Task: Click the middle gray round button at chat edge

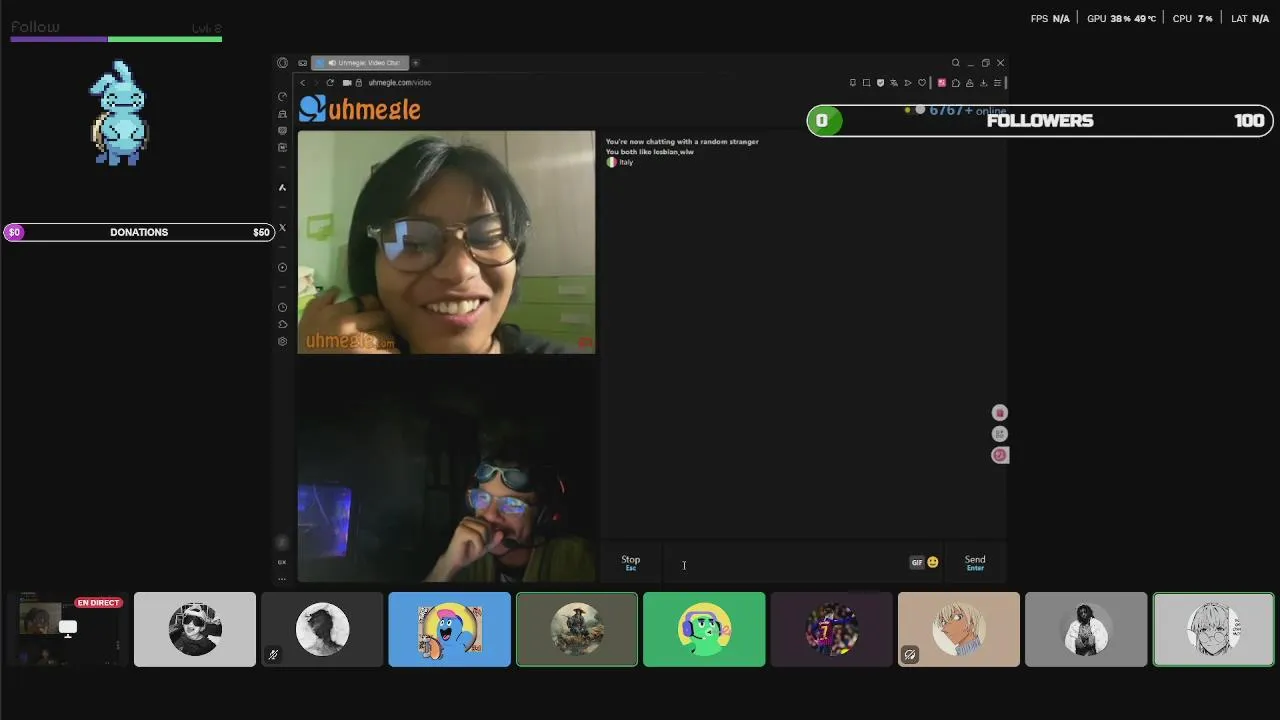Action: coord(999,434)
